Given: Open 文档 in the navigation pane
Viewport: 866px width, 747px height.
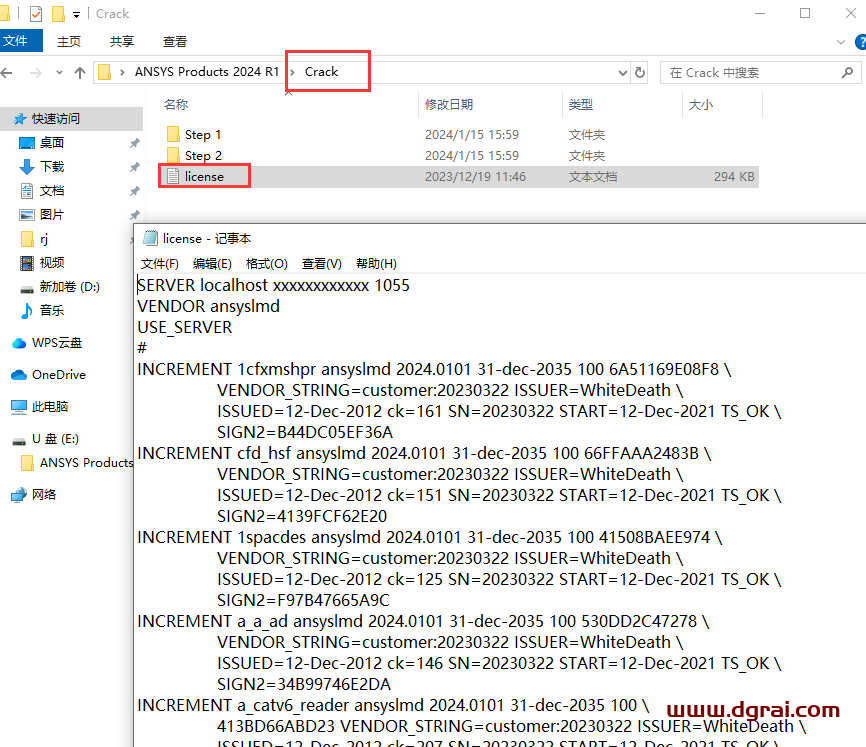Looking at the screenshot, I should pos(52,191).
